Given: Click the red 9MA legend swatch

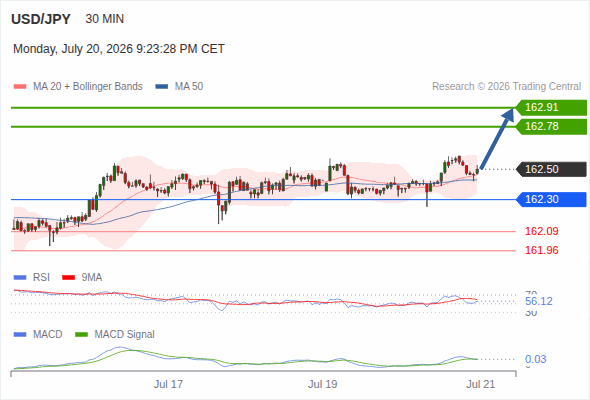Looking at the screenshot, I should click(x=68, y=278).
